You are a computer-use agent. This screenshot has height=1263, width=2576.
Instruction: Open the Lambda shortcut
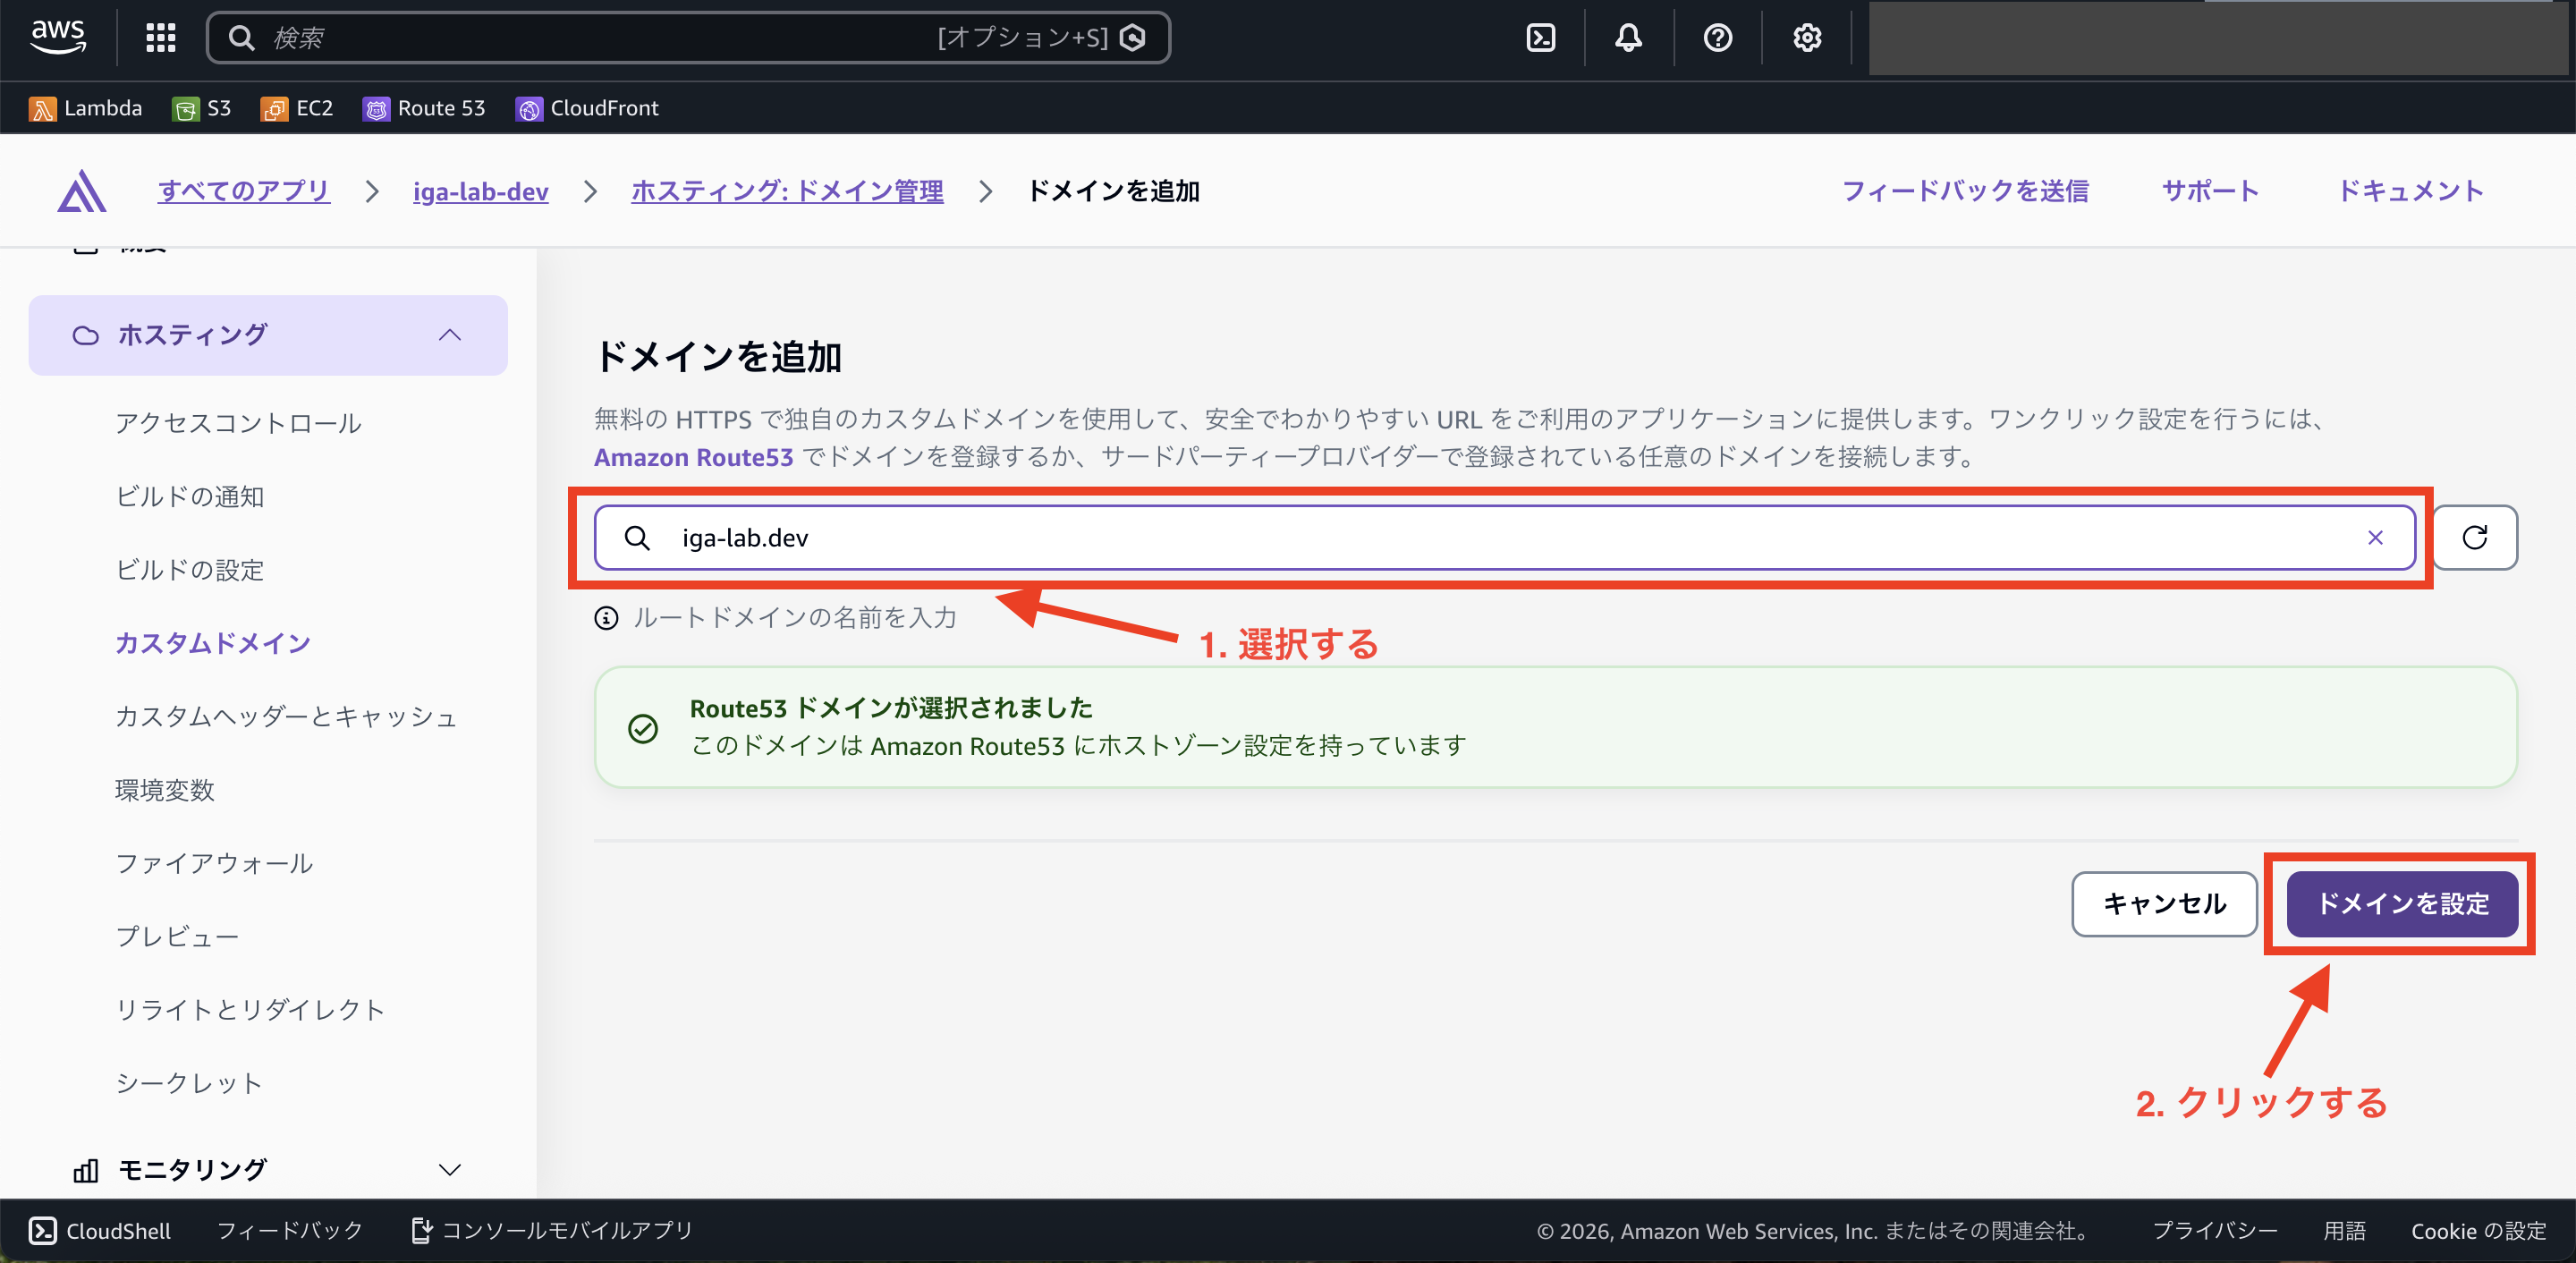(x=85, y=108)
